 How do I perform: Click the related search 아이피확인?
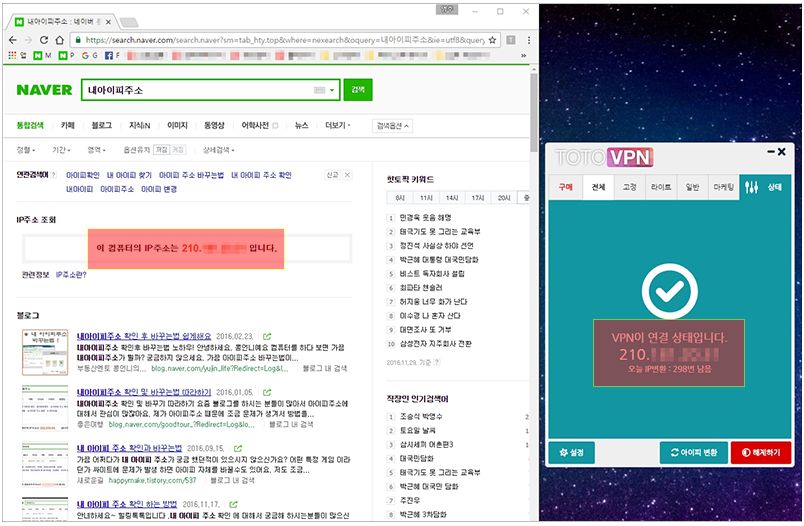[x=83, y=175]
